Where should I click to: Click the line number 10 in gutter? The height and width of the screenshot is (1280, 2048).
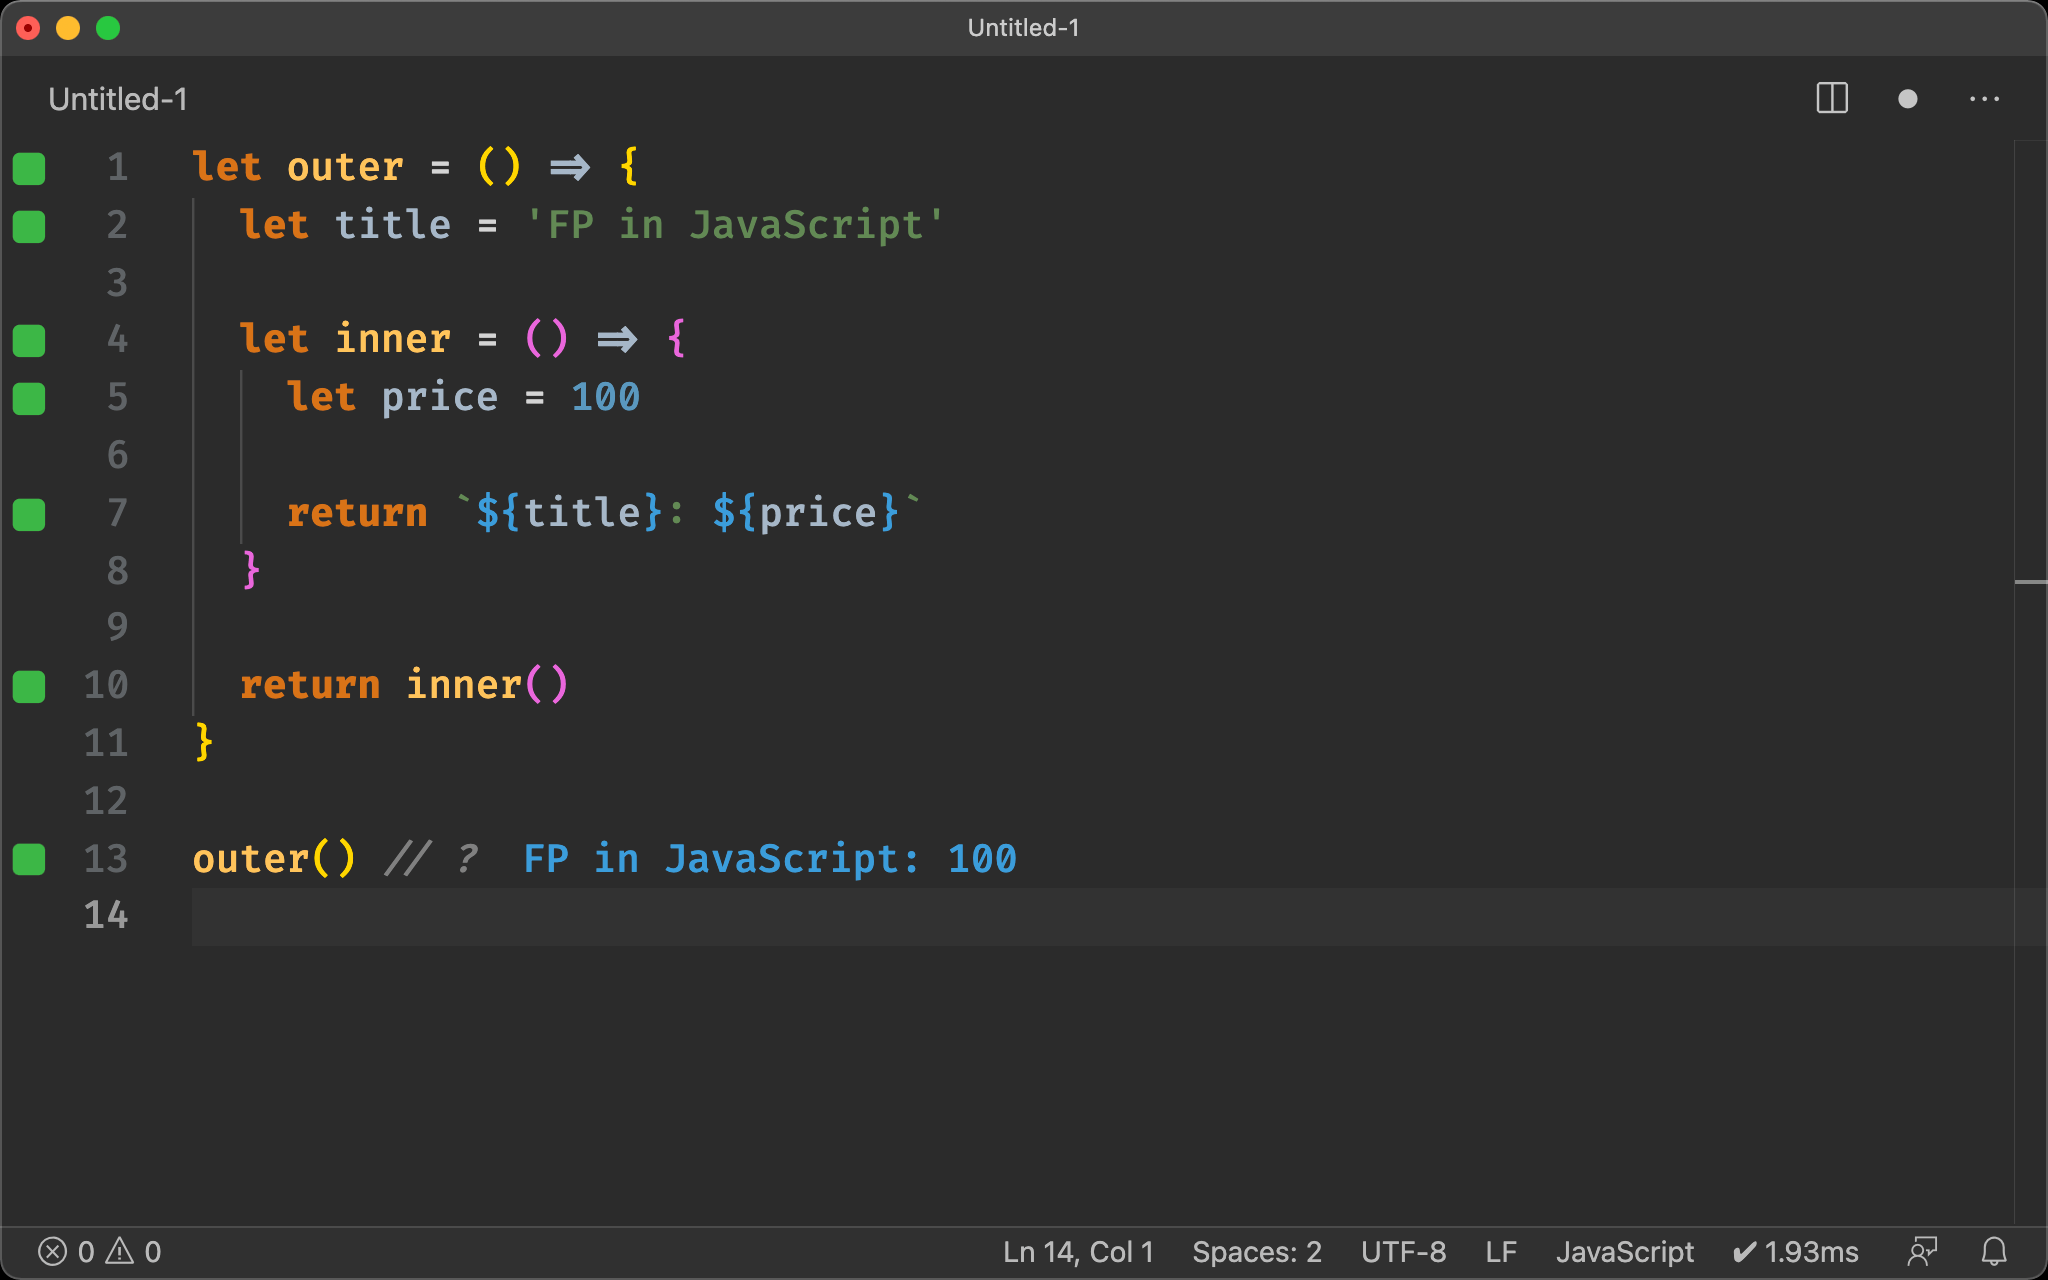coord(106,685)
